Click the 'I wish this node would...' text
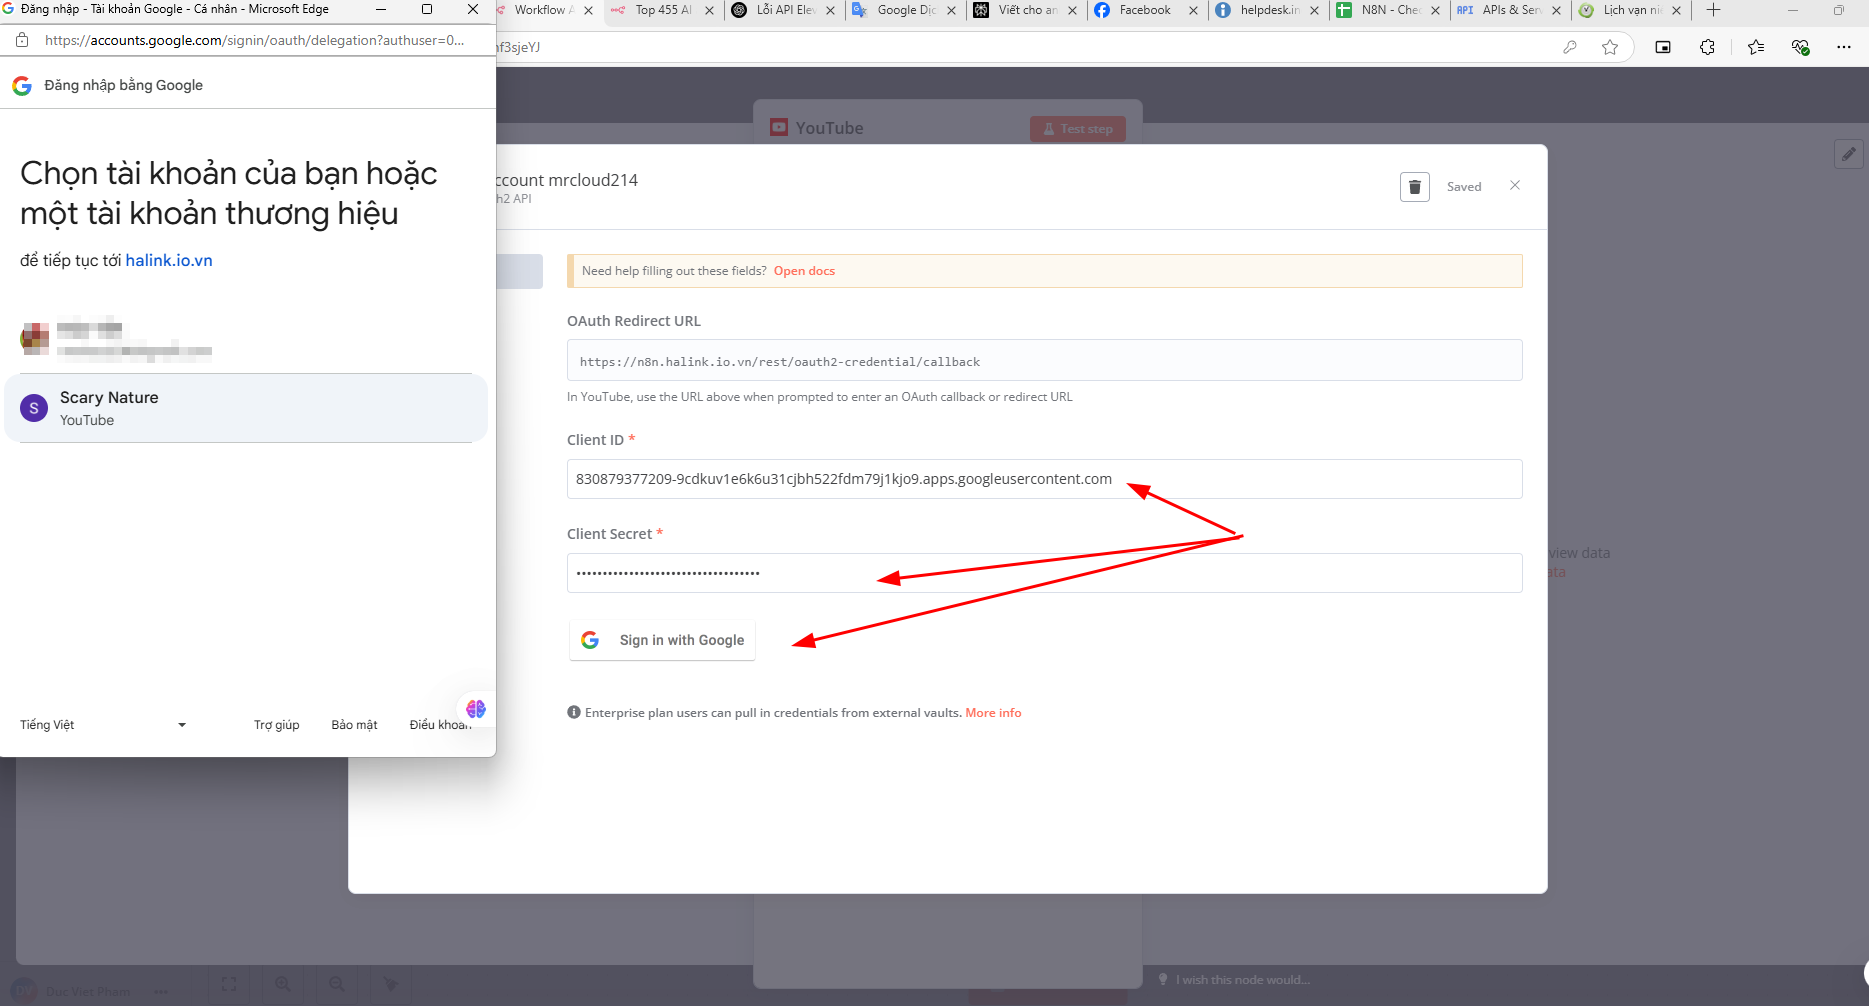The width and height of the screenshot is (1869, 1006). click(x=1243, y=980)
